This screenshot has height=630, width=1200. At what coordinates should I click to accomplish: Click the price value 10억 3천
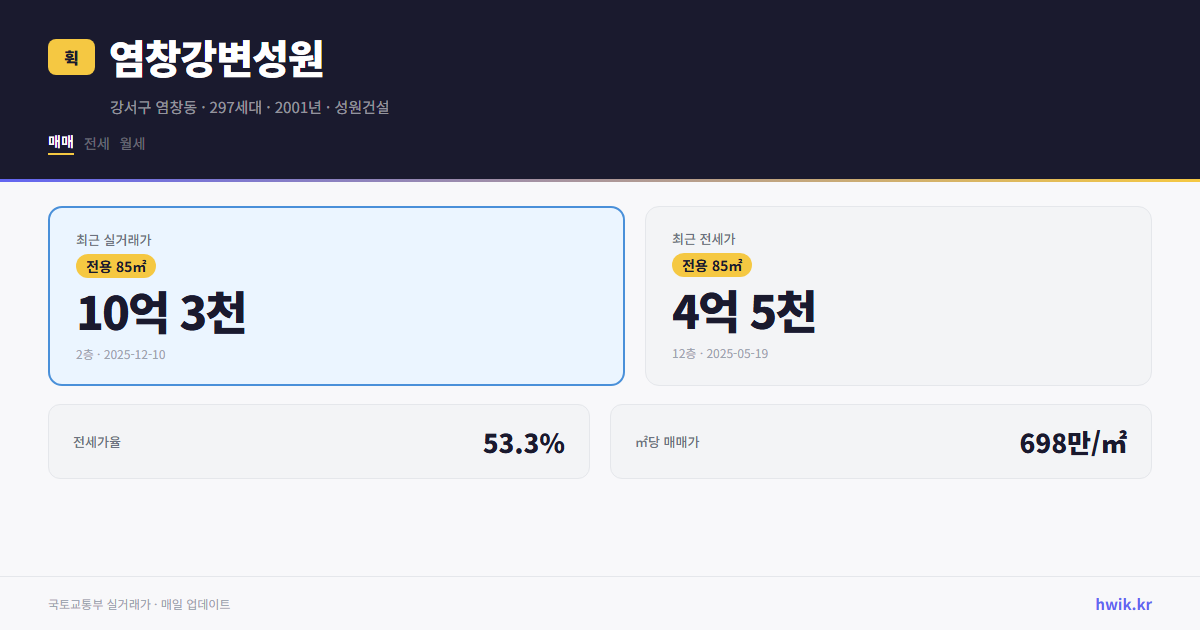click(x=160, y=314)
